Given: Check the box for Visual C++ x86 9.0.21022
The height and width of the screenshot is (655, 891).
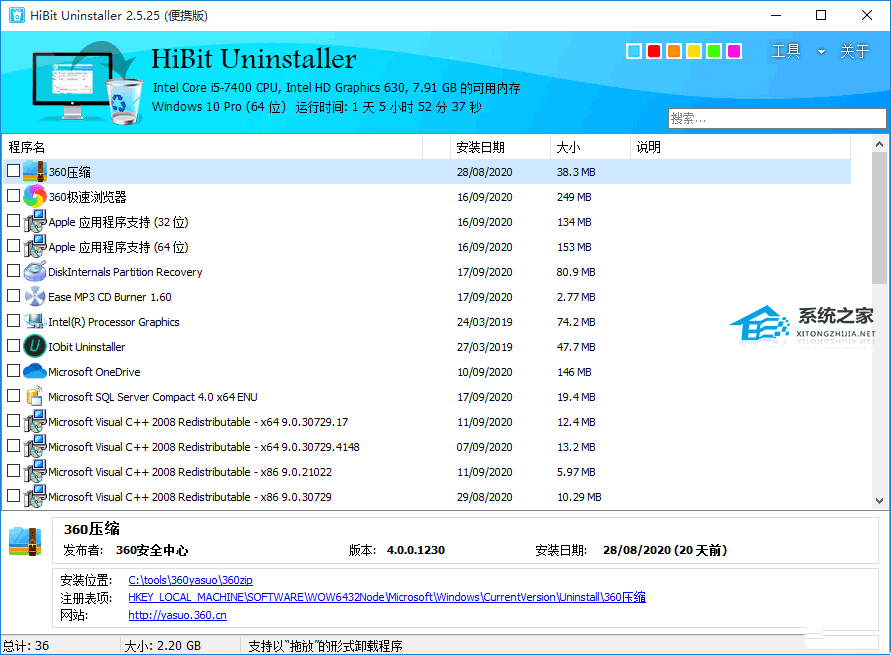Looking at the screenshot, I should pos(13,470).
